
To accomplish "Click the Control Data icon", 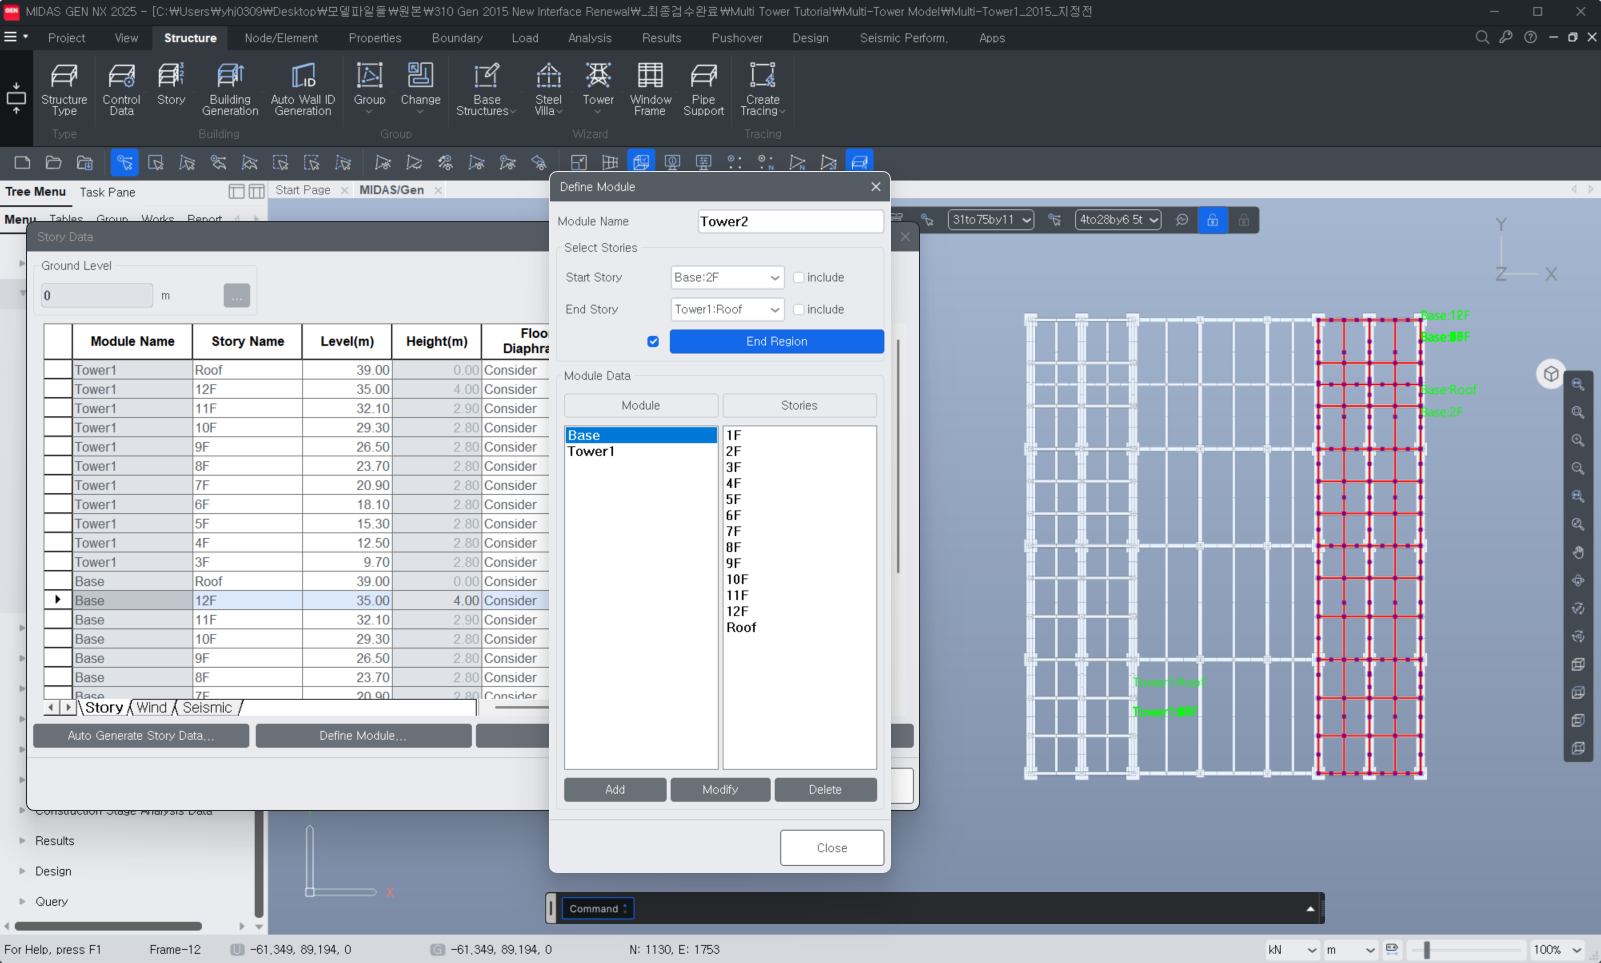I will 121,88.
